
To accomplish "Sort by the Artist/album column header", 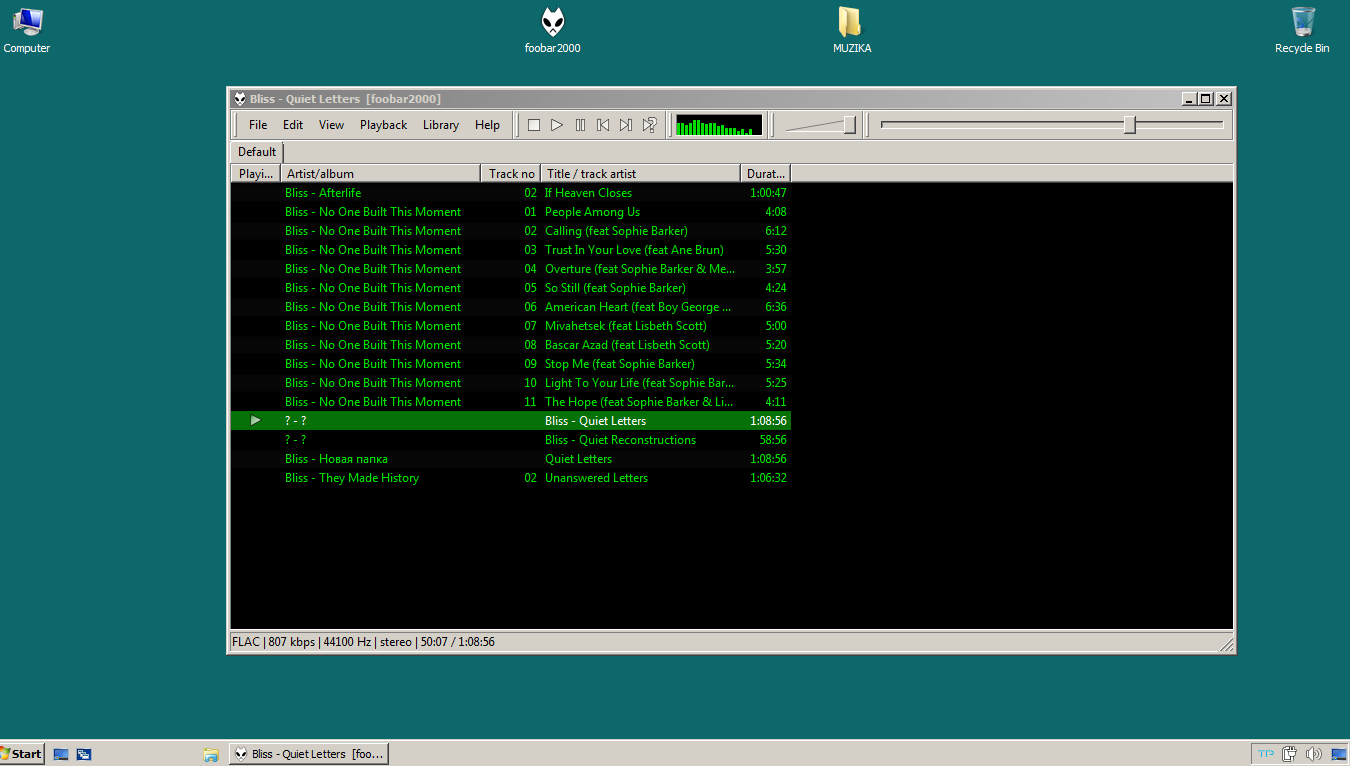I will tap(380, 173).
